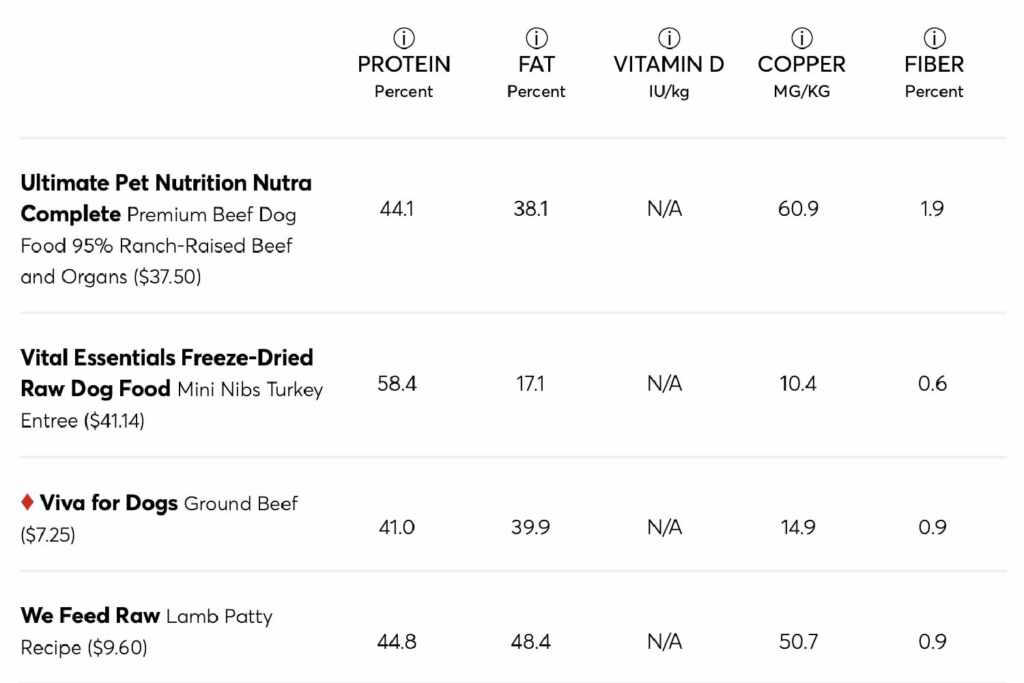Click the red diamond beside Viva for Dogs

pyautogui.click(x=27, y=502)
